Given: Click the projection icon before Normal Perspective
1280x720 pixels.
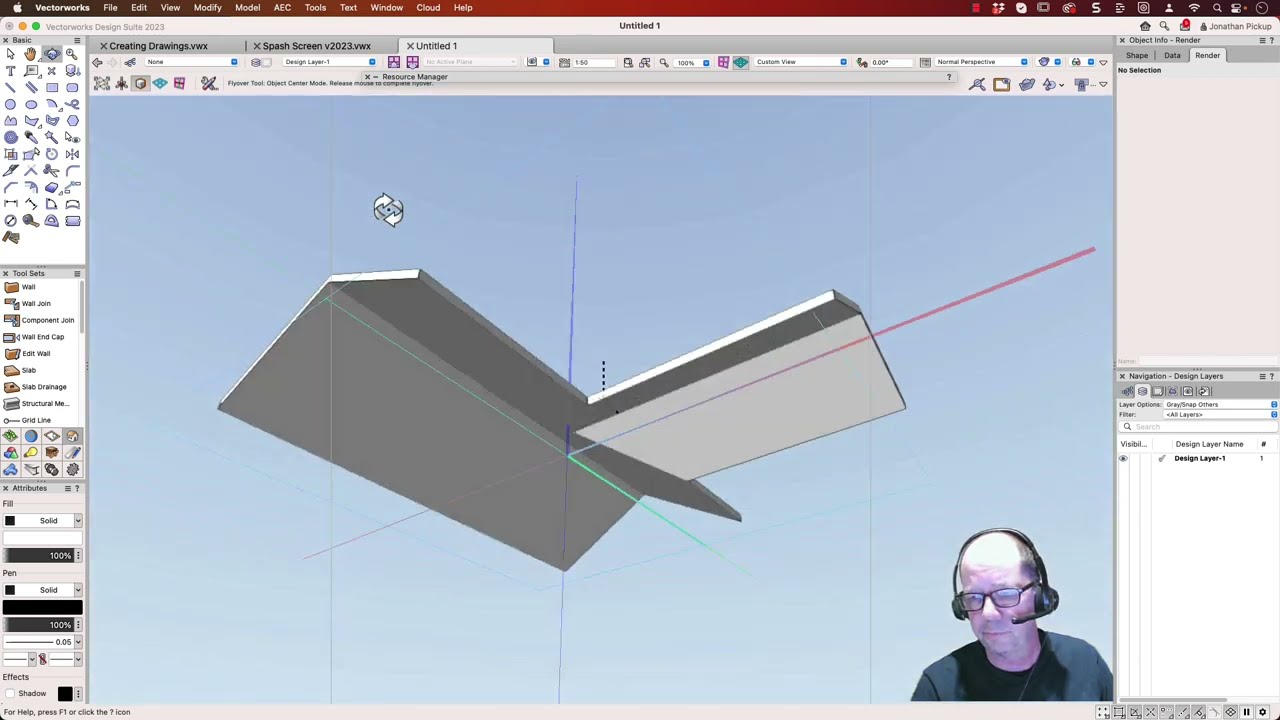Looking at the screenshot, I should point(925,62).
